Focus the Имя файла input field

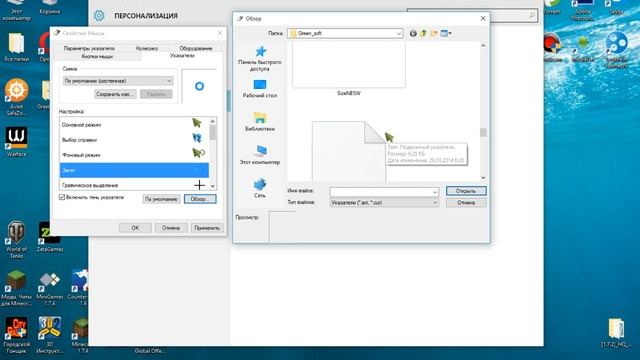(x=380, y=191)
